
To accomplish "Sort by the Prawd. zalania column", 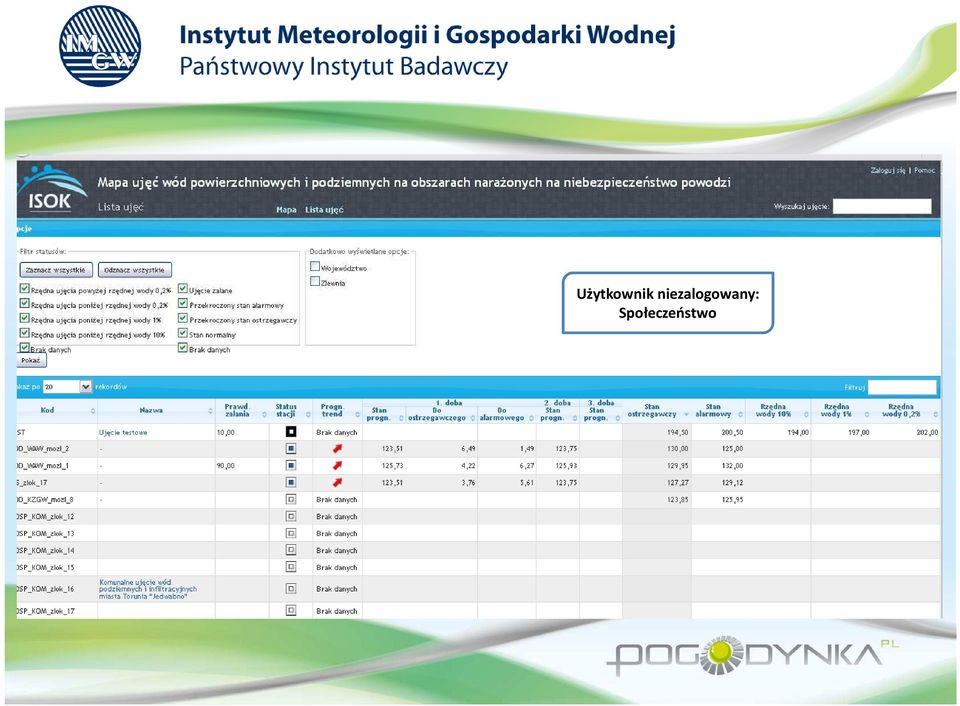I will tap(264, 415).
